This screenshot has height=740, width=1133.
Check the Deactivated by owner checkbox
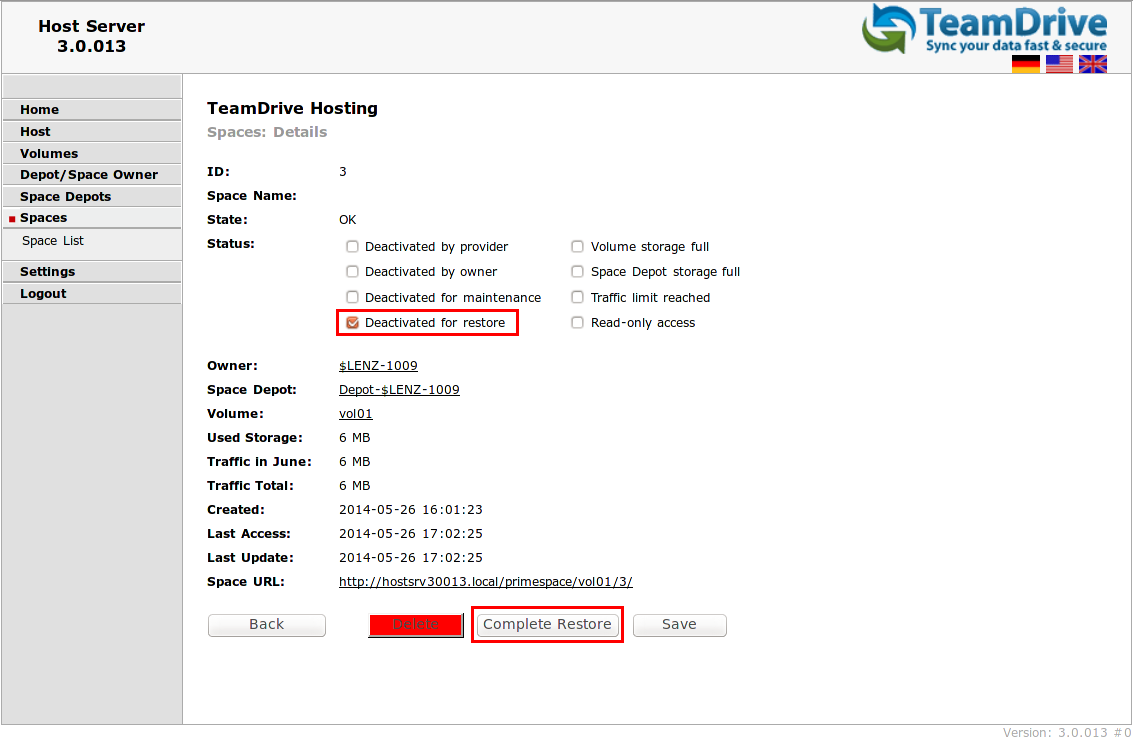(352, 272)
